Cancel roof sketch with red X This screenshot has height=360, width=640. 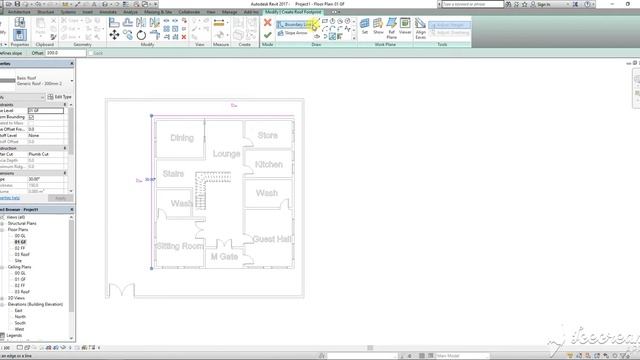pos(267,22)
